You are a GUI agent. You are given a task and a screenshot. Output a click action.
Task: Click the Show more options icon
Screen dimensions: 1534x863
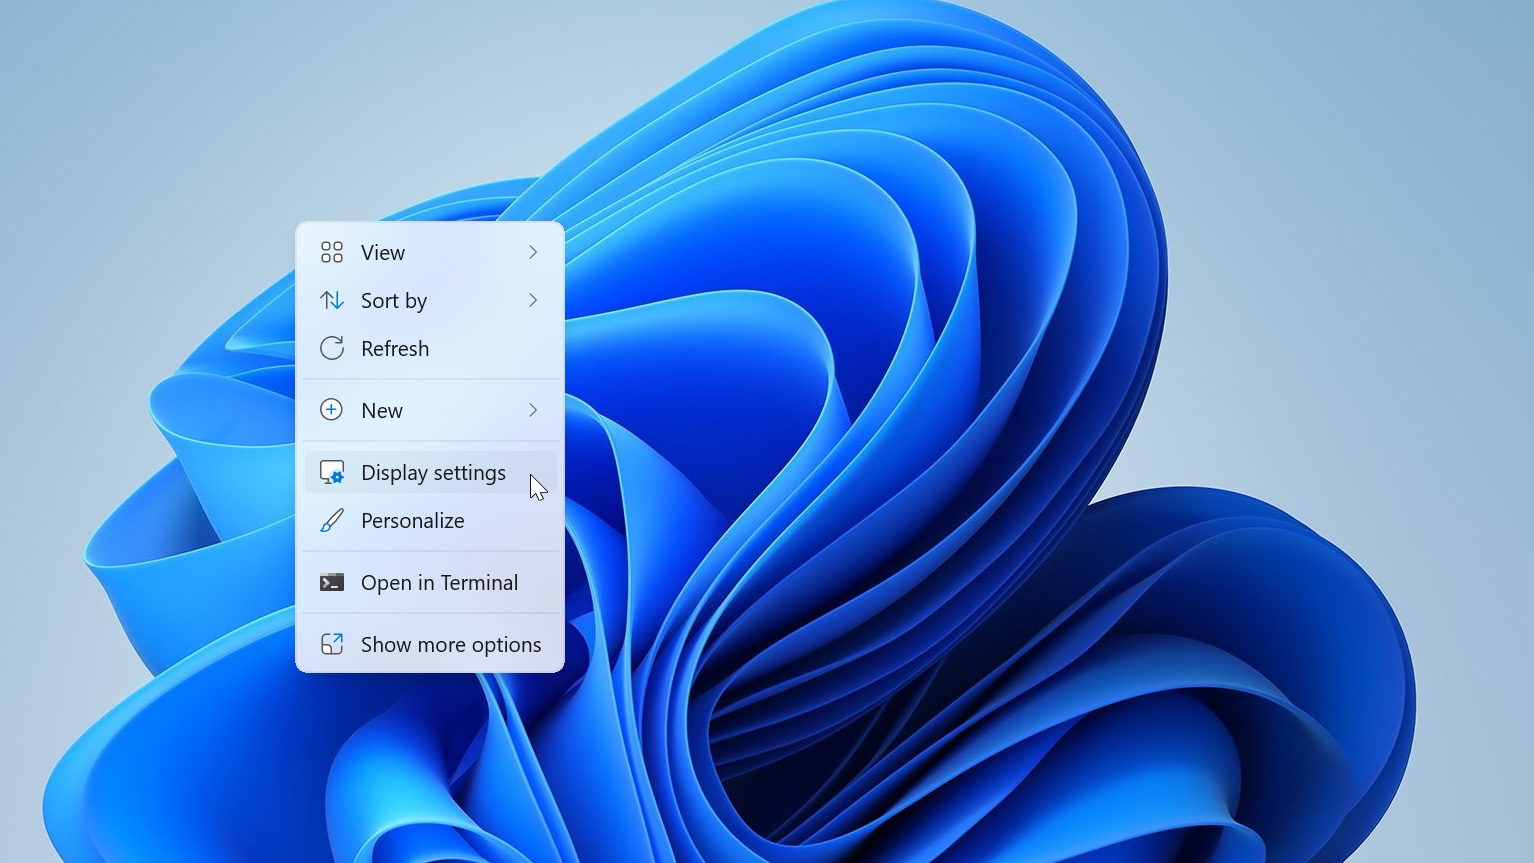click(332, 644)
